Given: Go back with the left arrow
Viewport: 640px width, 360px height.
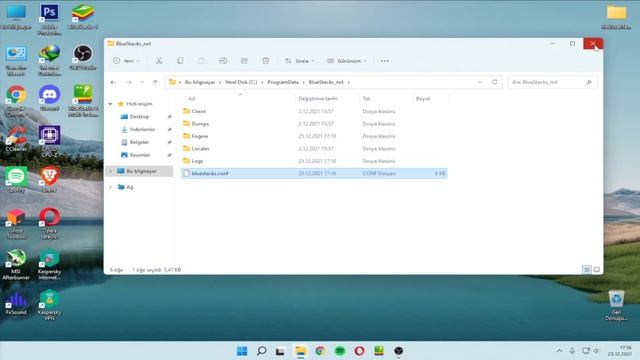Looking at the screenshot, I should click(113, 82).
